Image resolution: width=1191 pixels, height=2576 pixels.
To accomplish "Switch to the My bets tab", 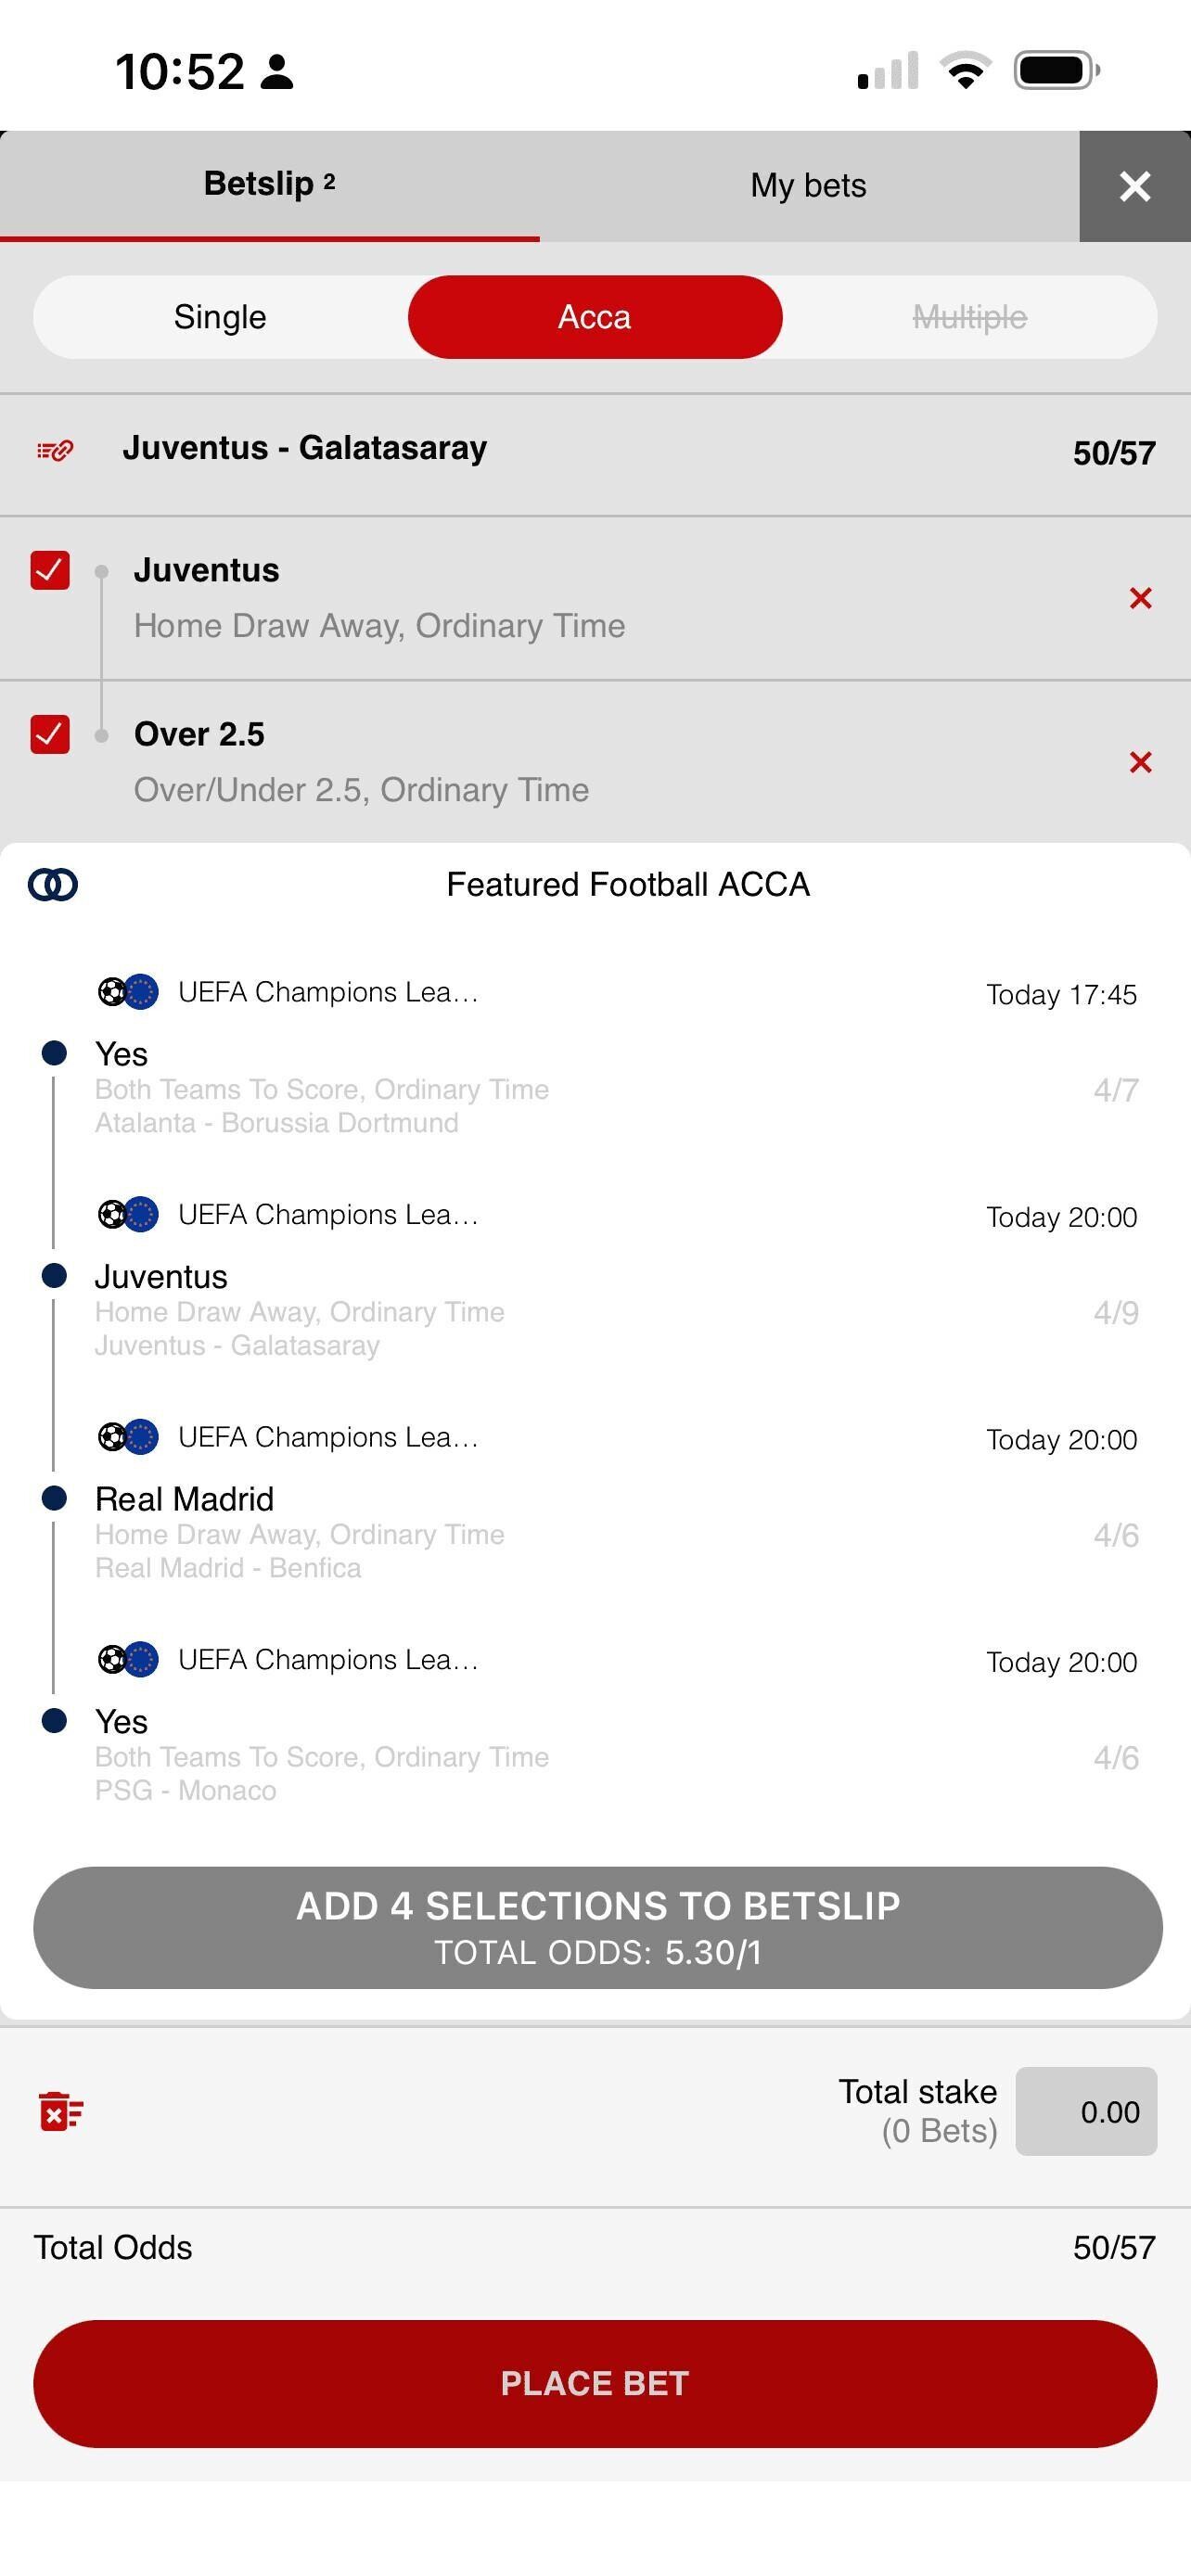I will coord(808,186).
